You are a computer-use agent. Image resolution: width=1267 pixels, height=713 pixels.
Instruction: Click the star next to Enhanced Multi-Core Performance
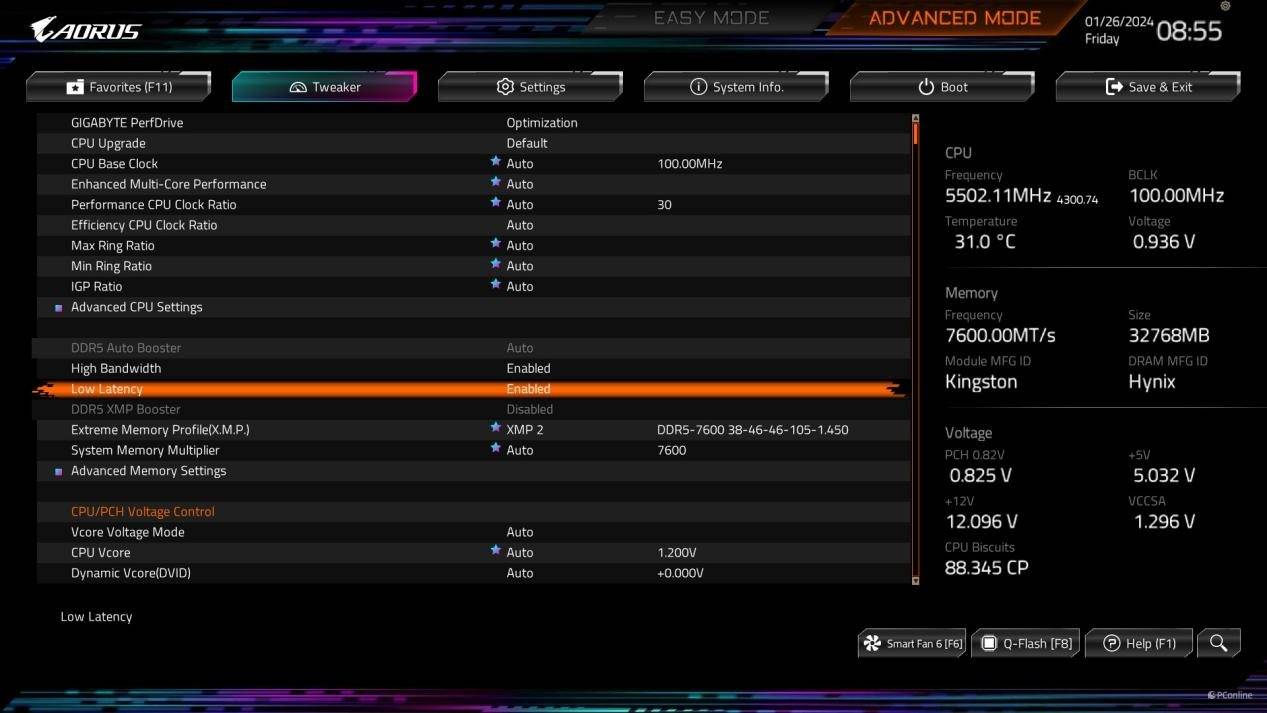click(495, 182)
